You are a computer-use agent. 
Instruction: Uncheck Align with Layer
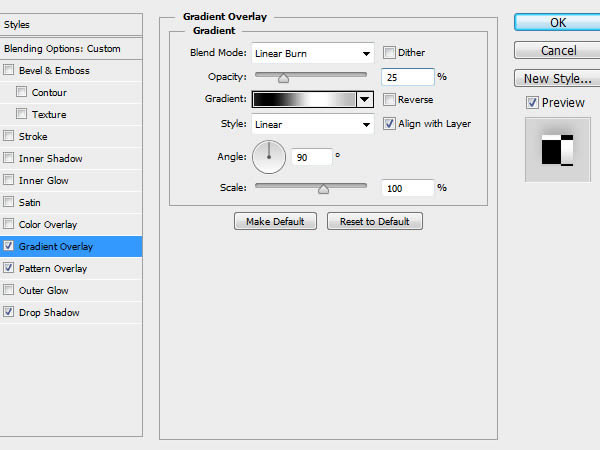point(389,124)
